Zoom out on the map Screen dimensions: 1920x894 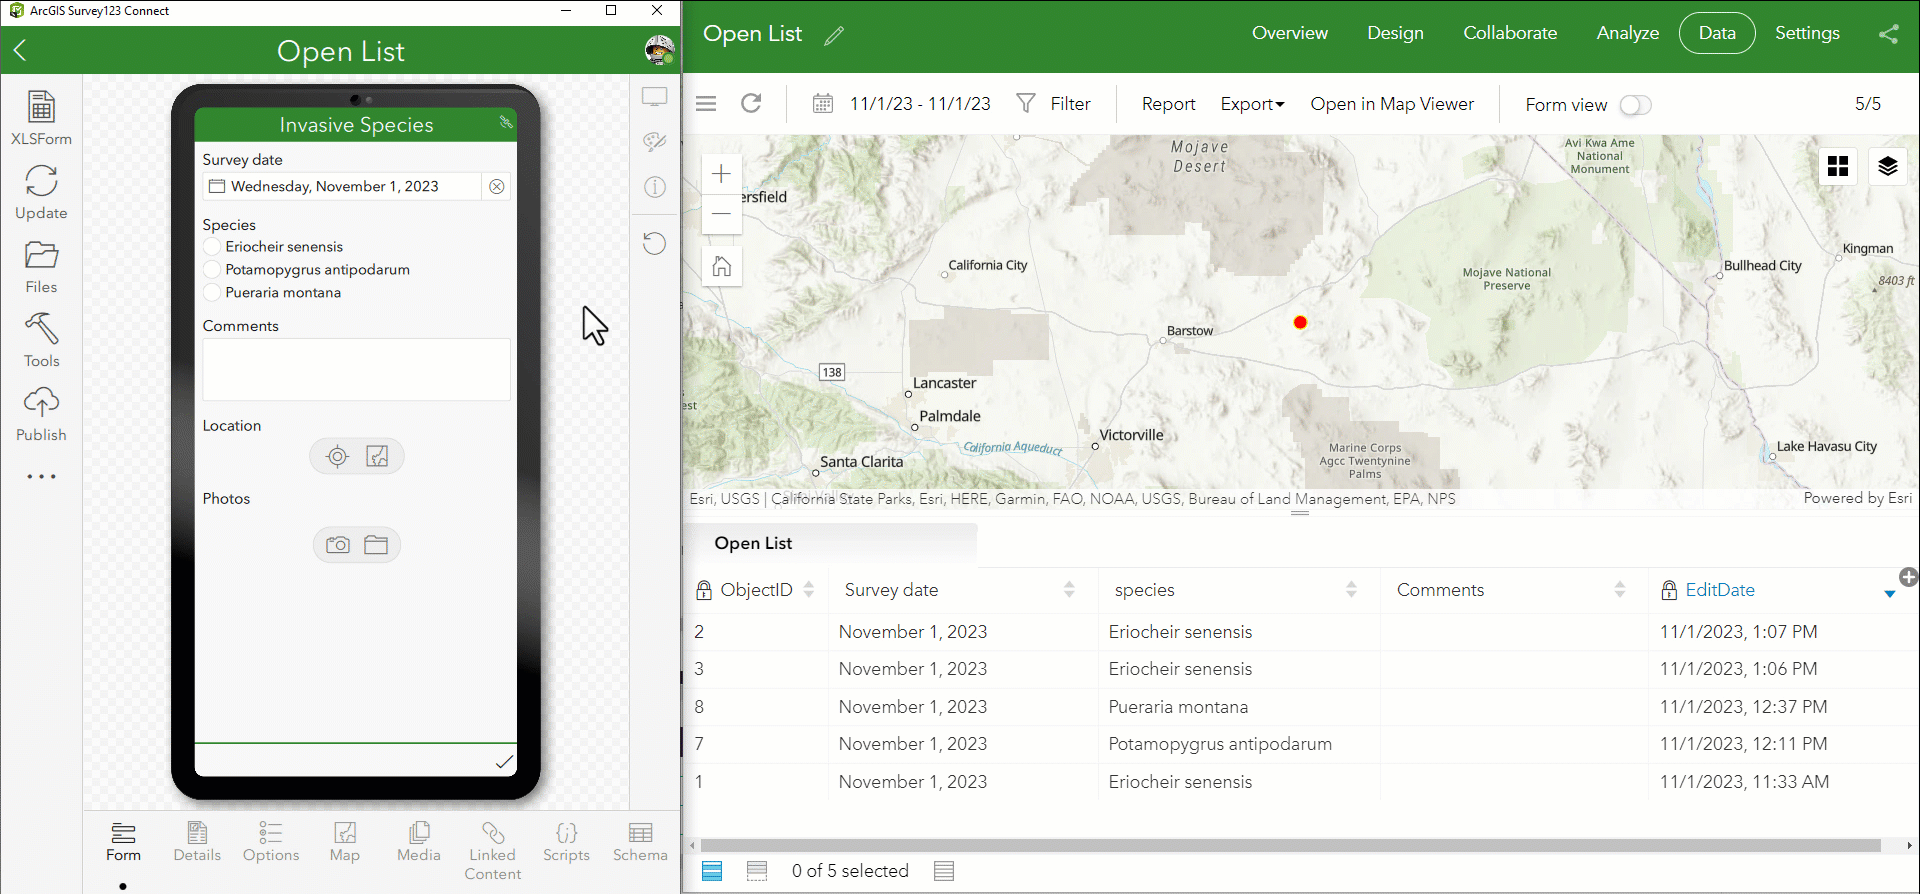(722, 214)
